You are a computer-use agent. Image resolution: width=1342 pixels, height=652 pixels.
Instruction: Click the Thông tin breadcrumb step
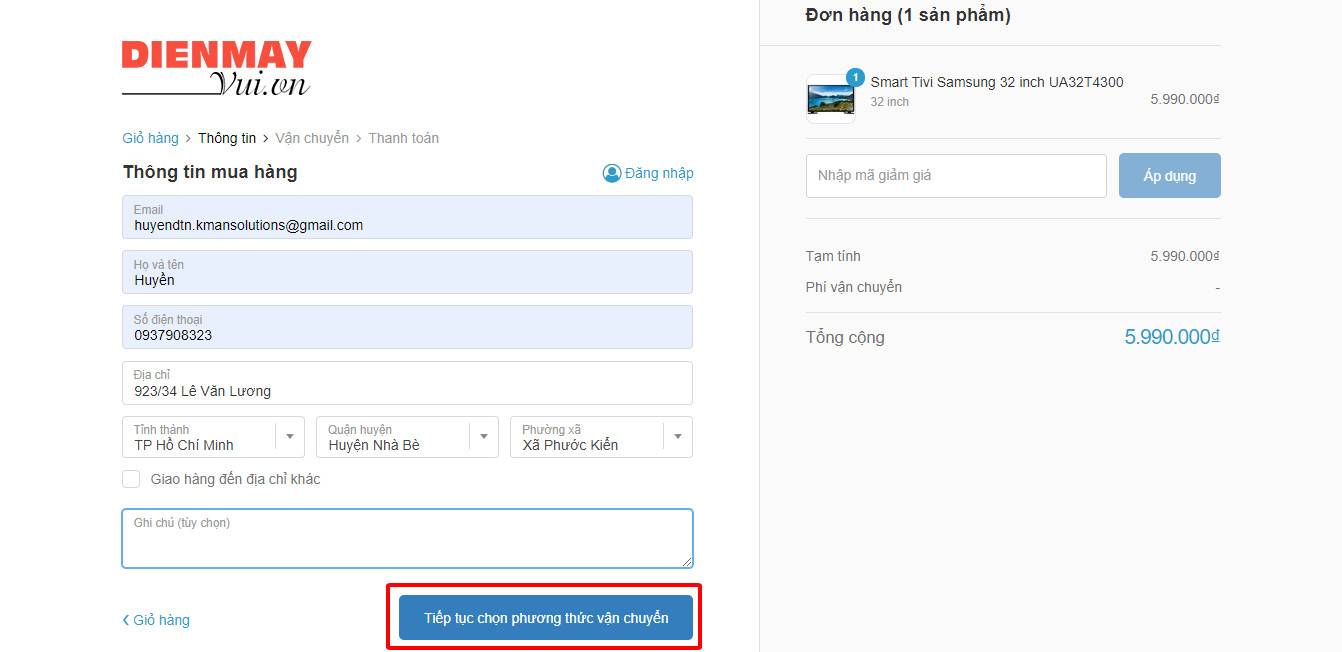coord(227,138)
